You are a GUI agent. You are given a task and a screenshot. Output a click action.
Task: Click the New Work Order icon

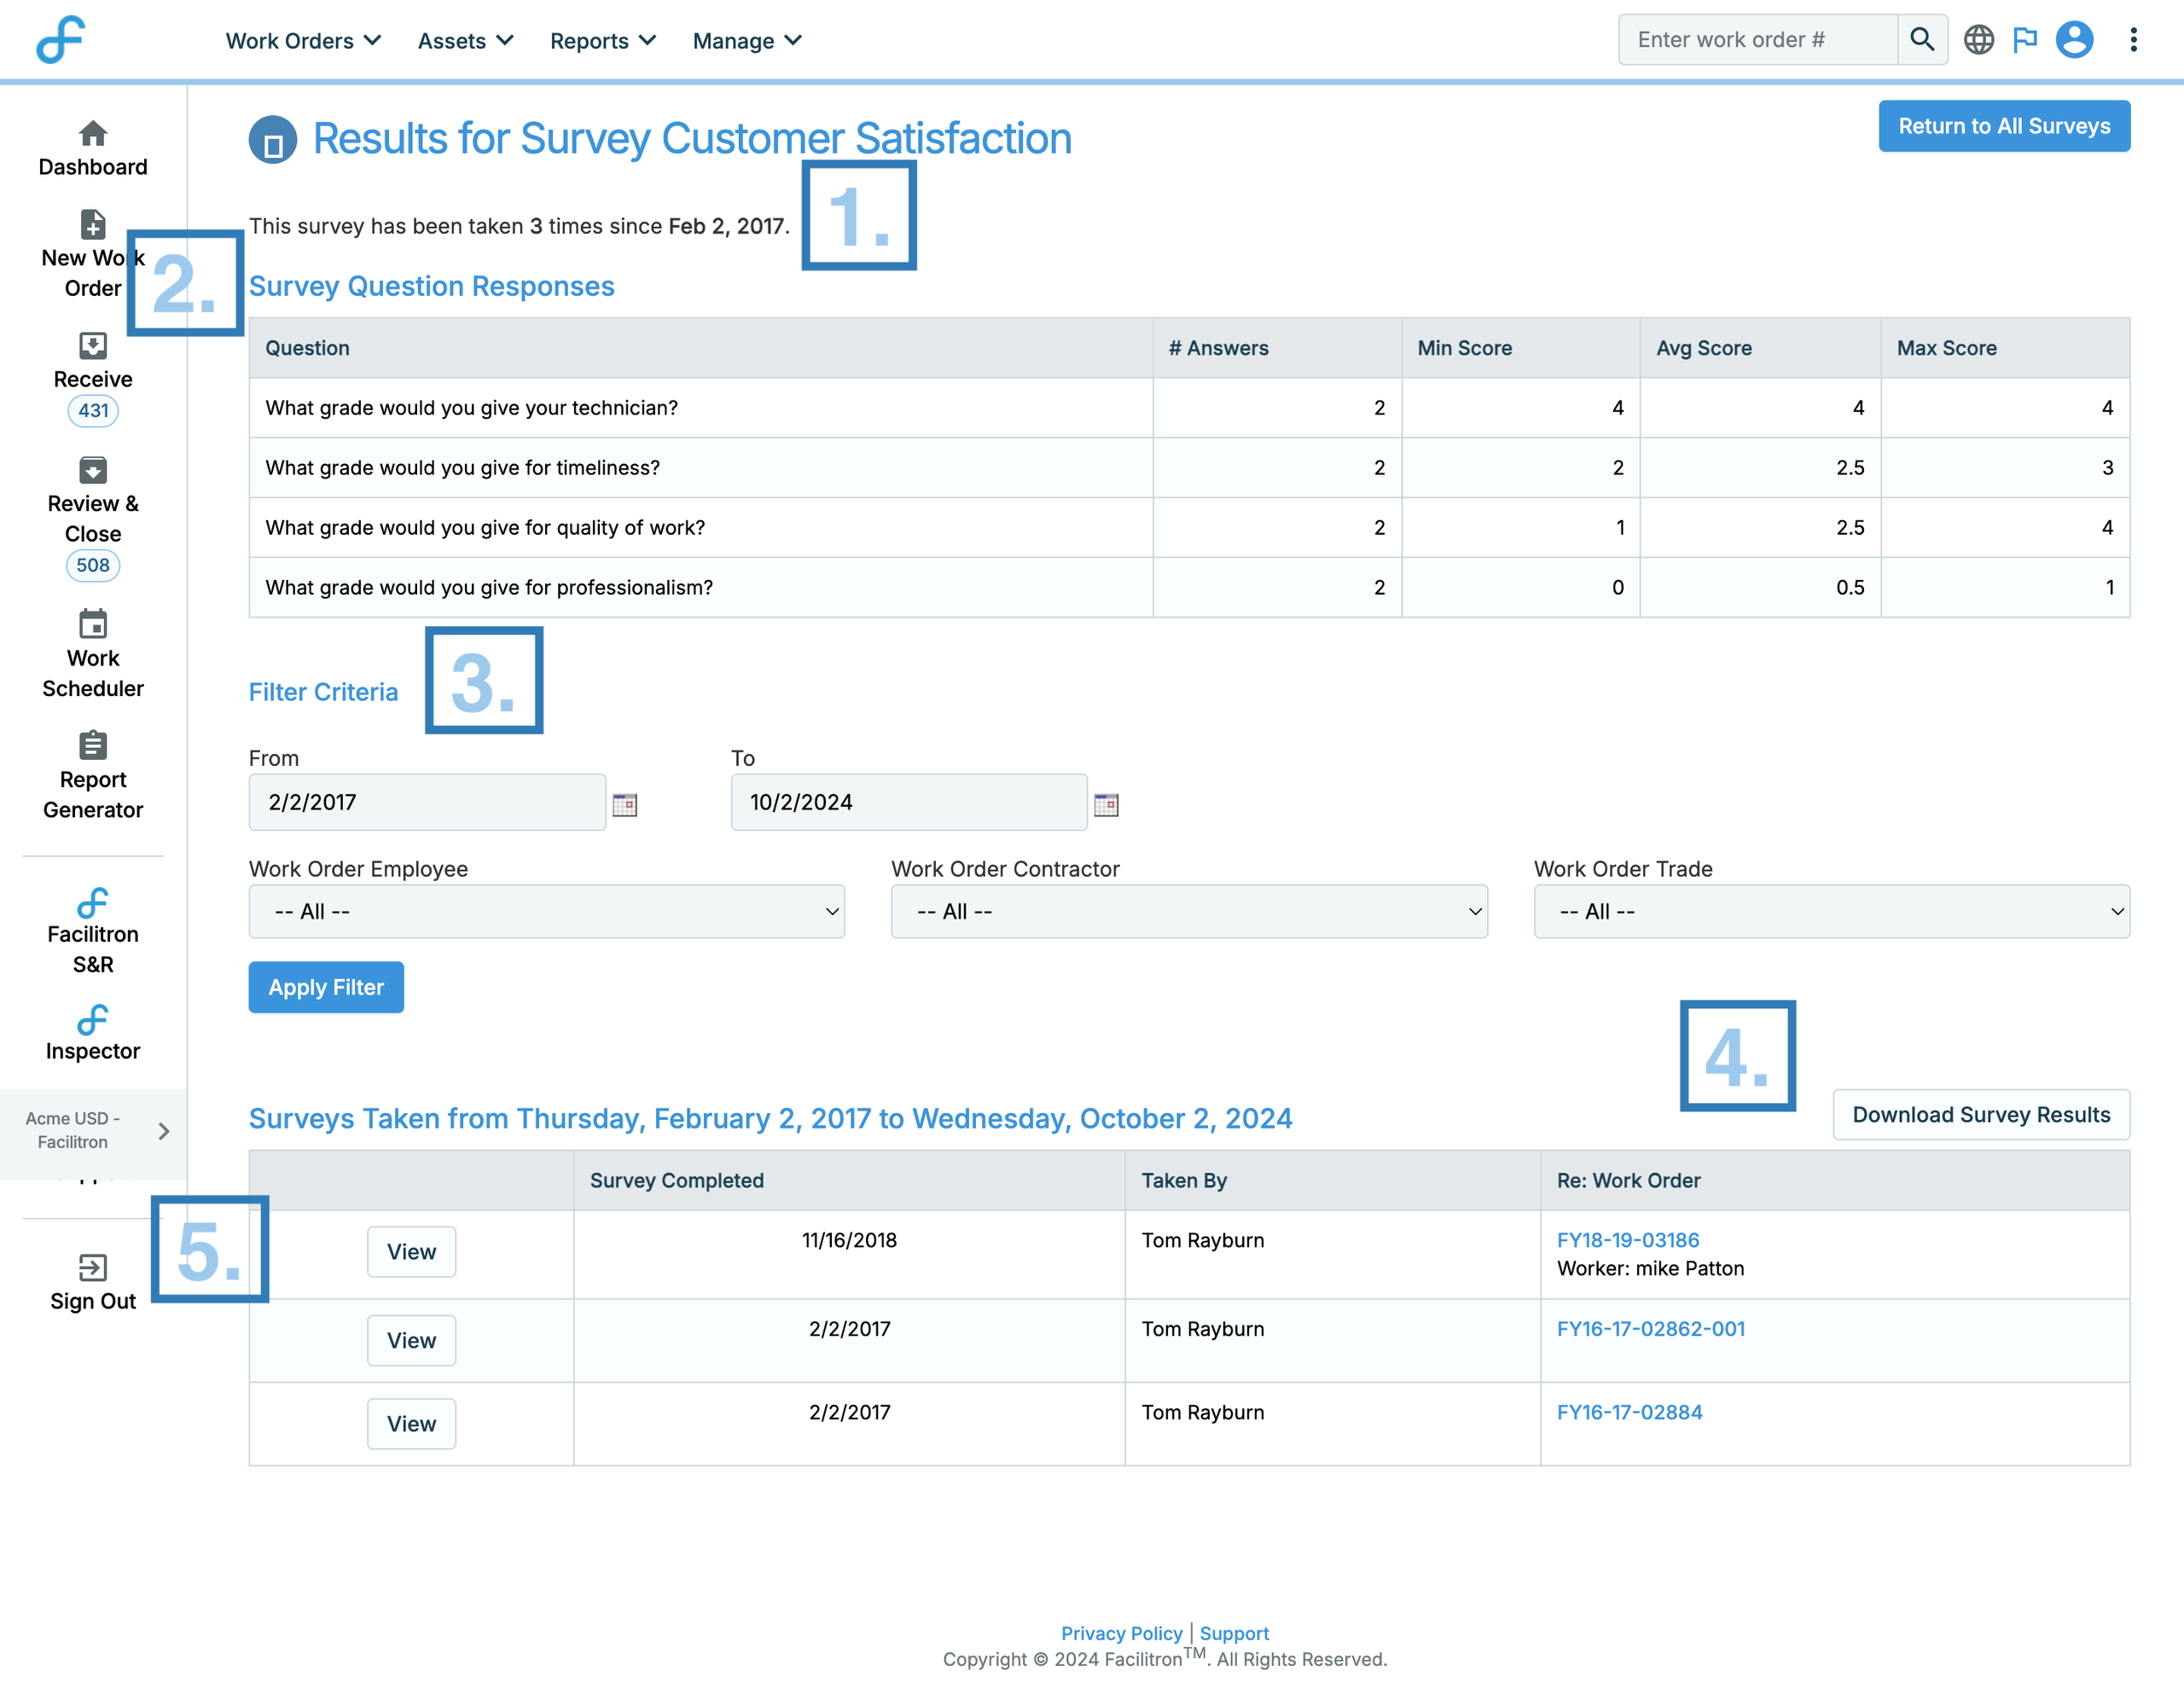pyautogui.click(x=93, y=224)
